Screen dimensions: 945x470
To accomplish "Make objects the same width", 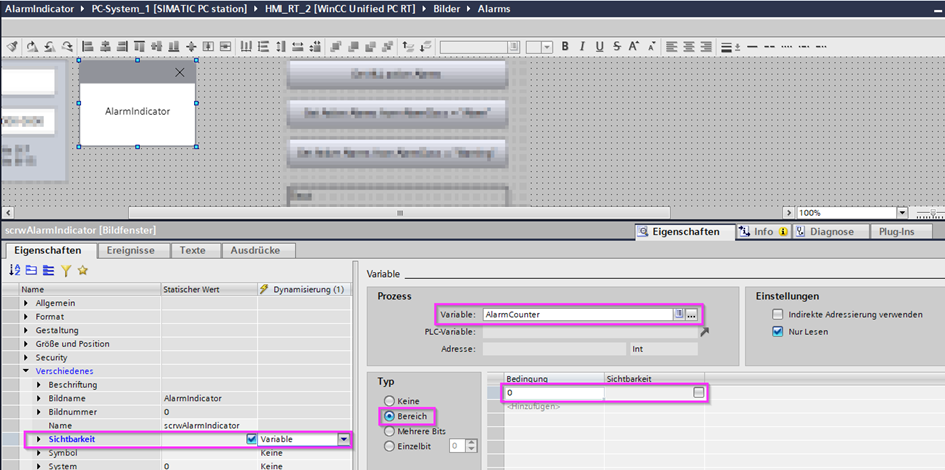I will 297,46.
